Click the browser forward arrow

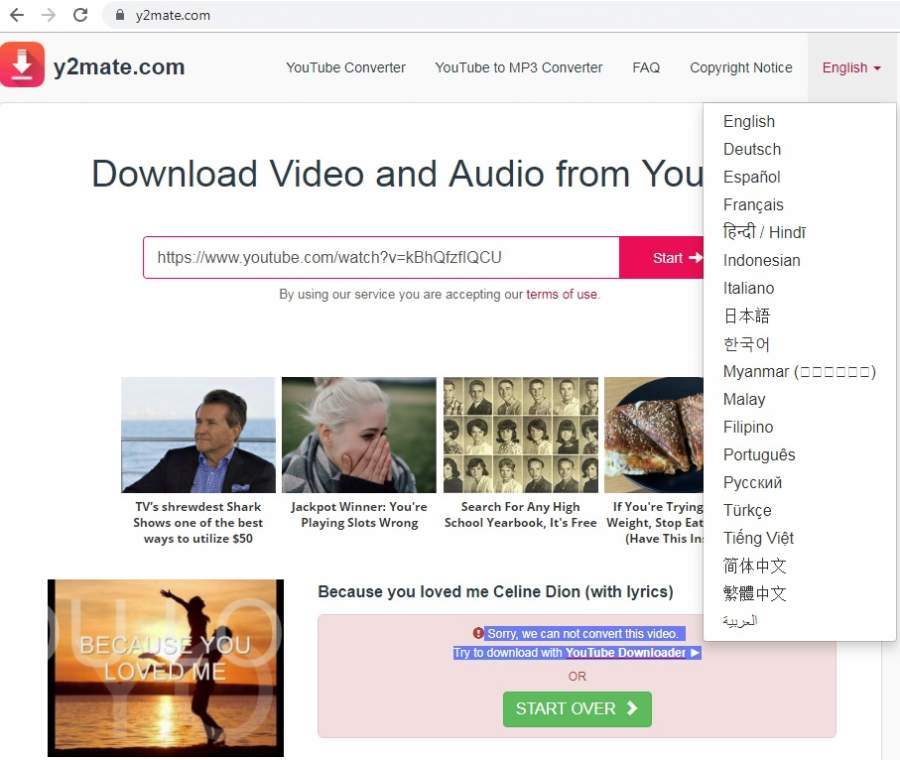(x=48, y=15)
